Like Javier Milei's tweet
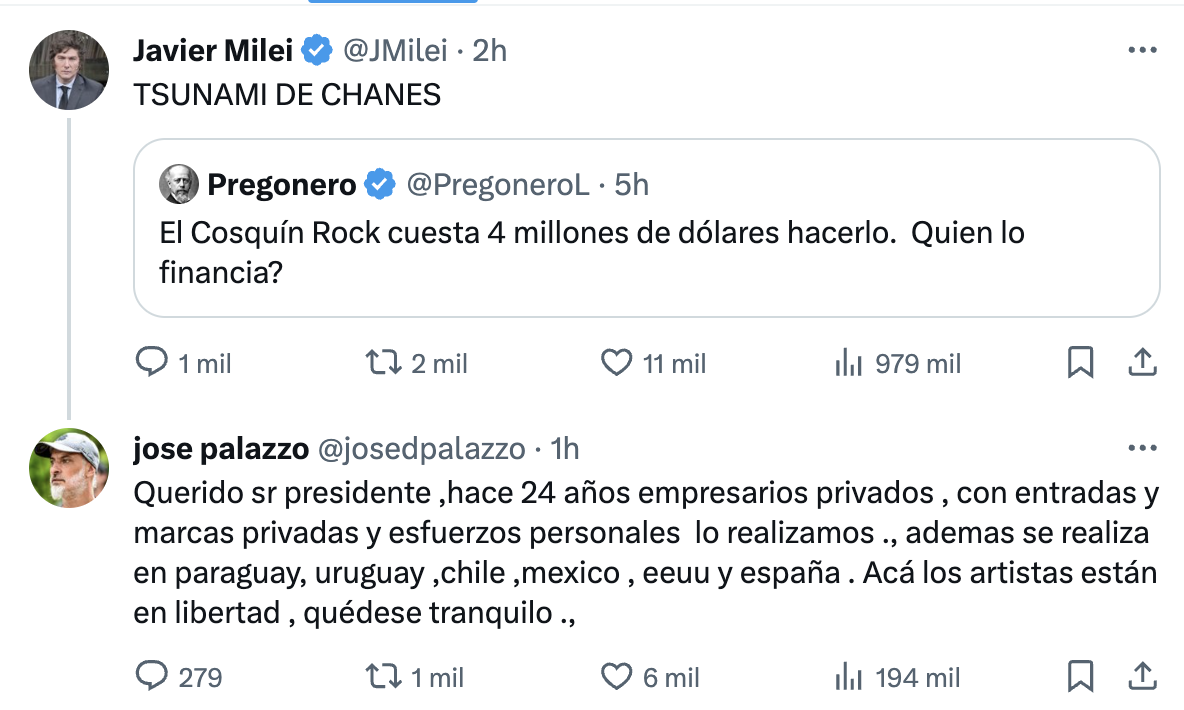Screen dimensions: 1184x710 tap(617, 363)
